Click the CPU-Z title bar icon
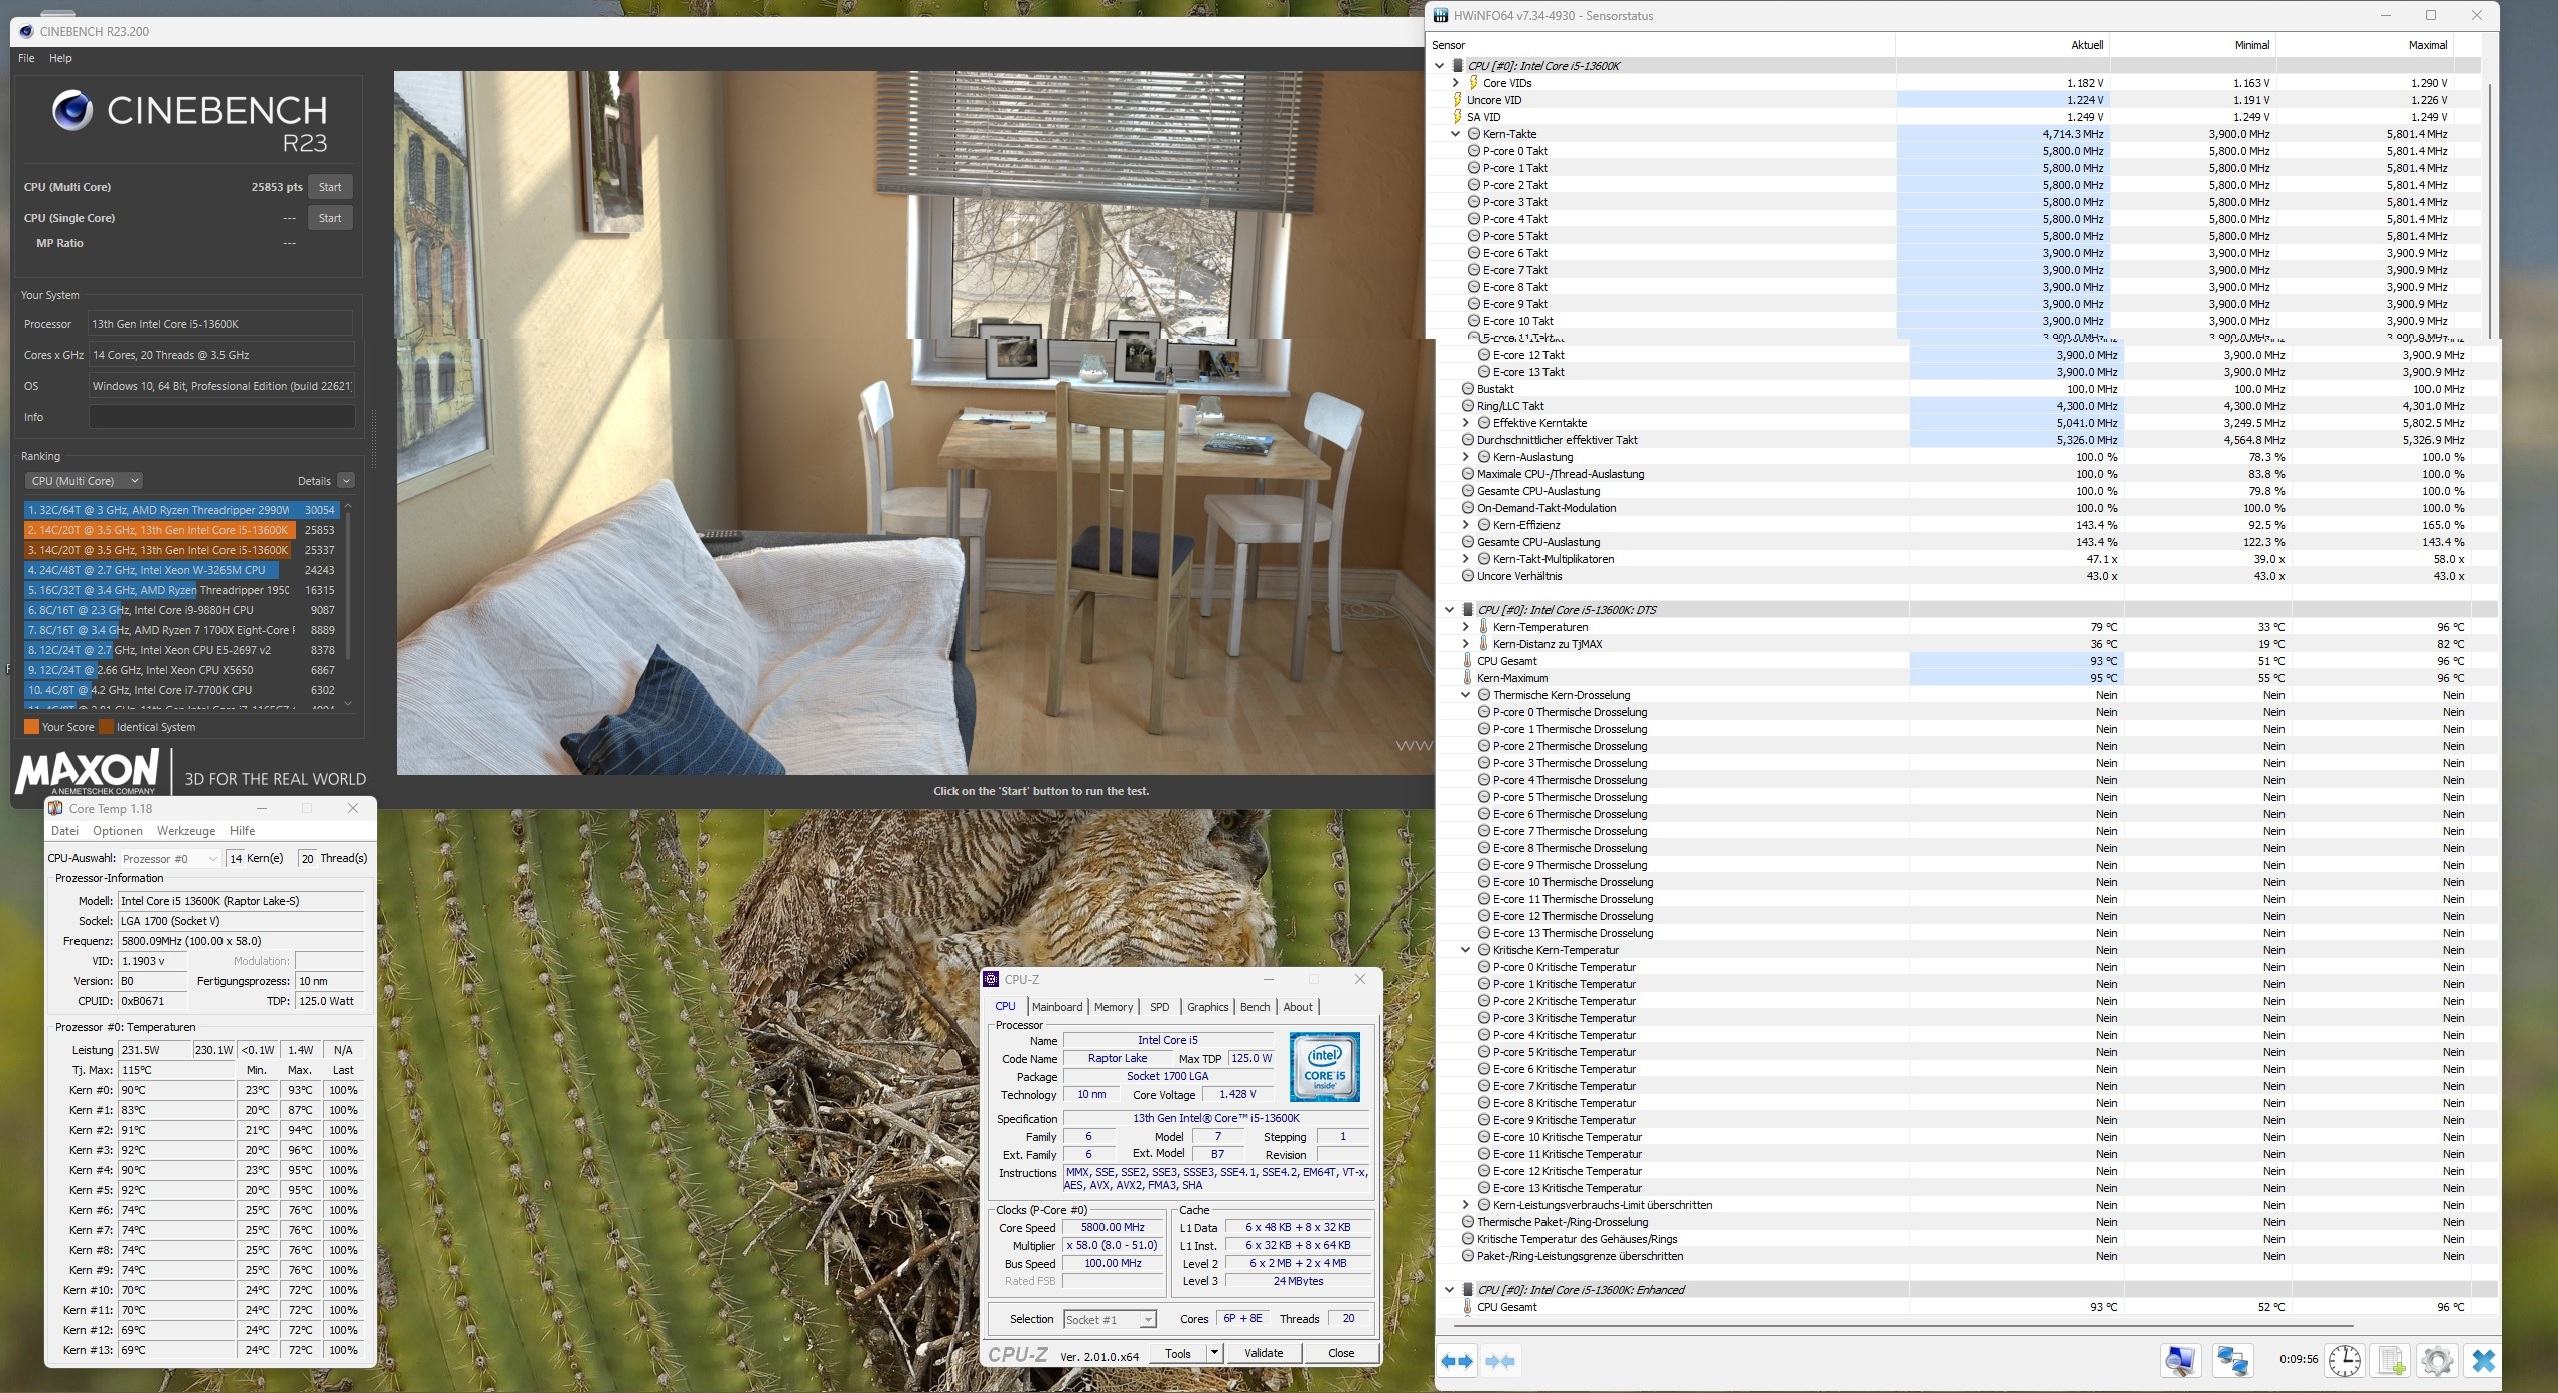The height and width of the screenshot is (1393, 2558). pyautogui.click(x=991, y=980)
